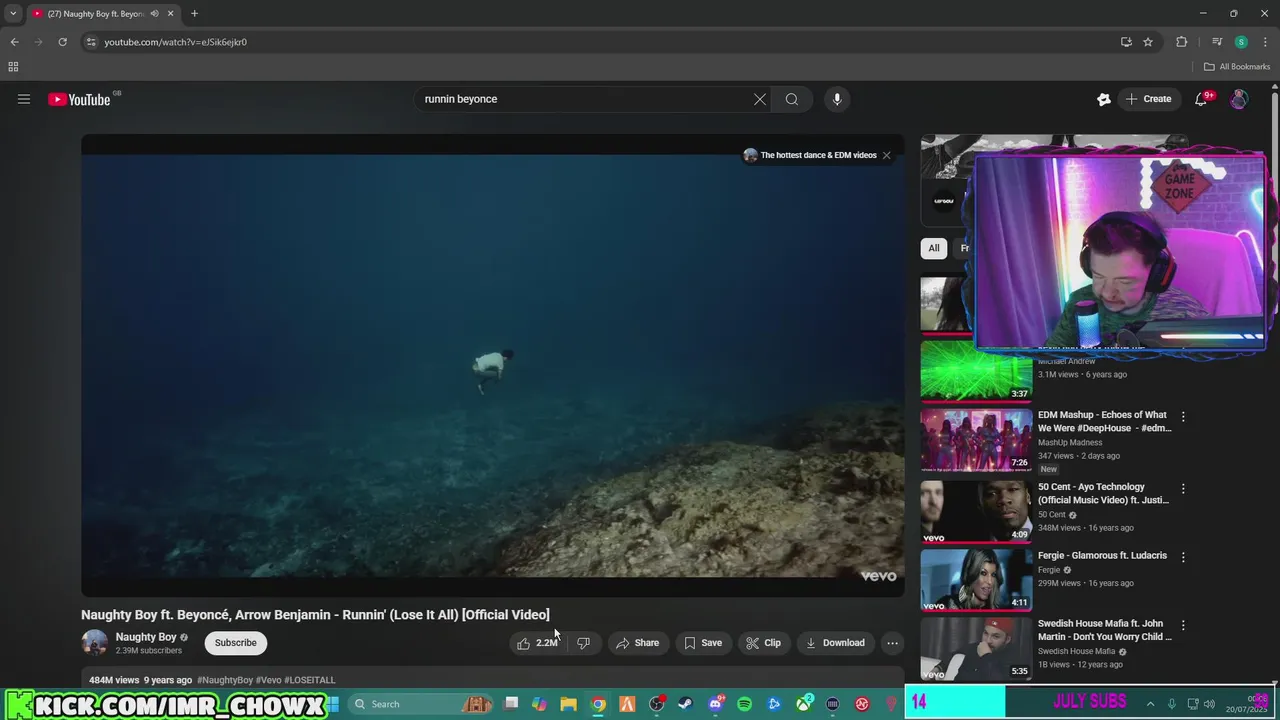This screenshot has width=1280, height=720.
Task: Open a new tab with plus
Action: (x=194, y=14)
